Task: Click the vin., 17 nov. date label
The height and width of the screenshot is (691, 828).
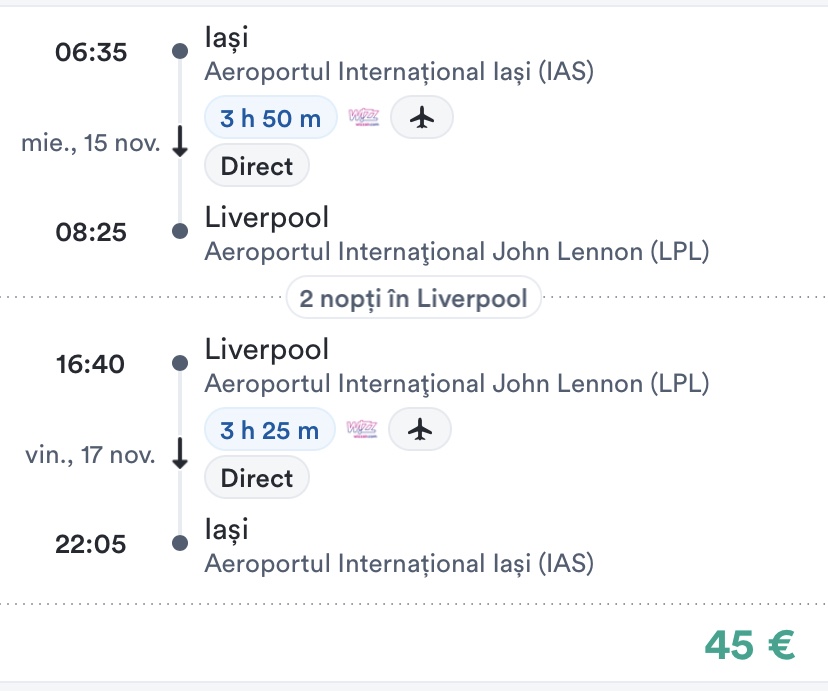Action: tap(91, 455)
